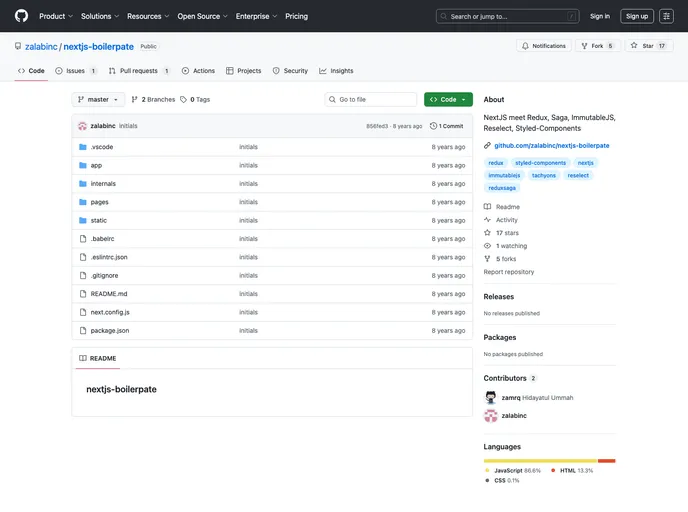Viewport: 688px width, 512px height.
Task: Click the Report repository link
Action: (x=509, y=272)
